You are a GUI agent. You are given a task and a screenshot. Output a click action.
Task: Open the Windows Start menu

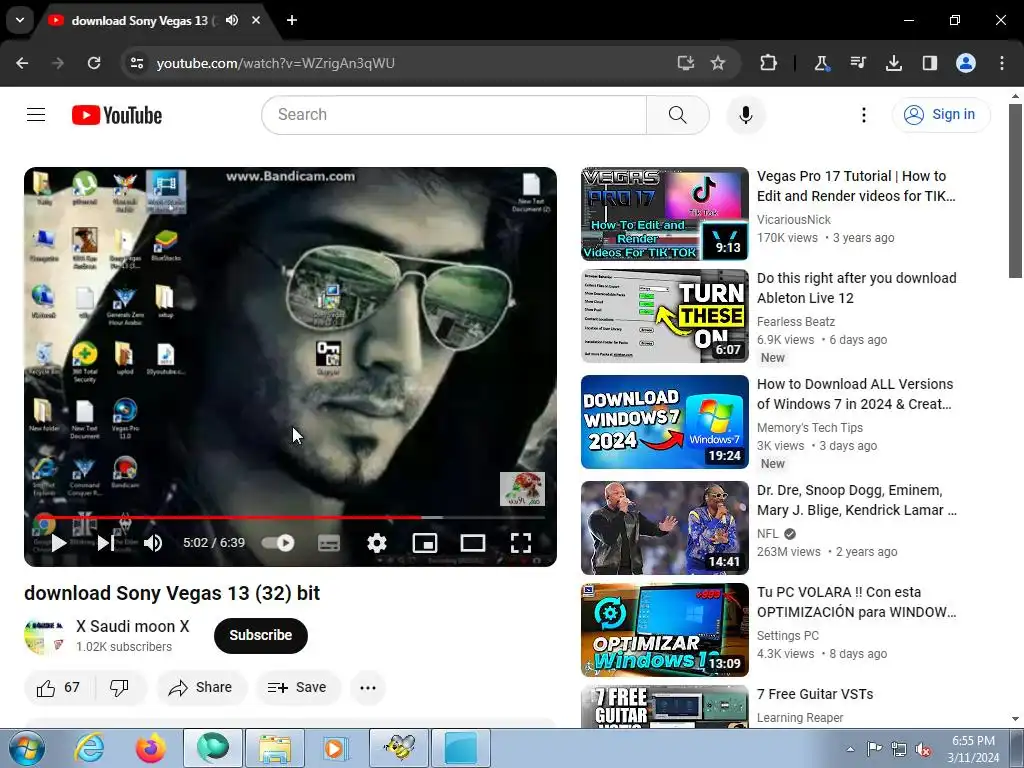tap(26, 748)
